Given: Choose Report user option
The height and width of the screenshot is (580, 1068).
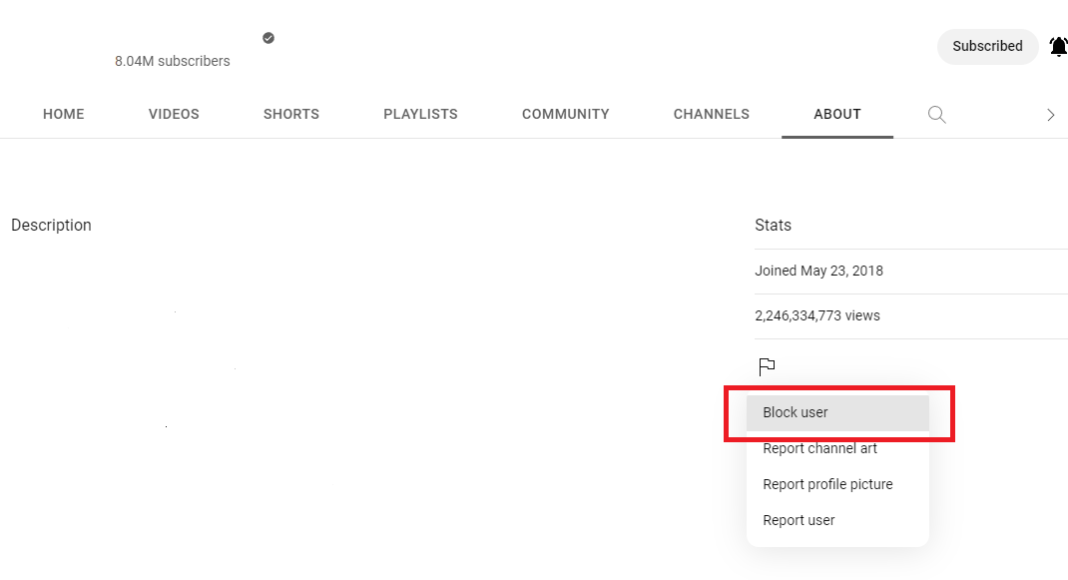Looking at the screenshot, I should tap(798, 519).
